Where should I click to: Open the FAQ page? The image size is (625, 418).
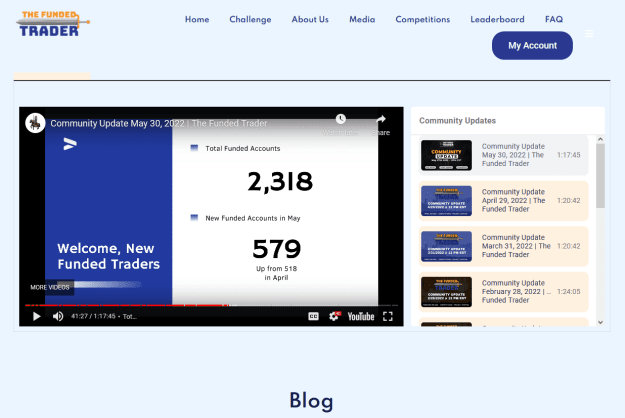554,19
